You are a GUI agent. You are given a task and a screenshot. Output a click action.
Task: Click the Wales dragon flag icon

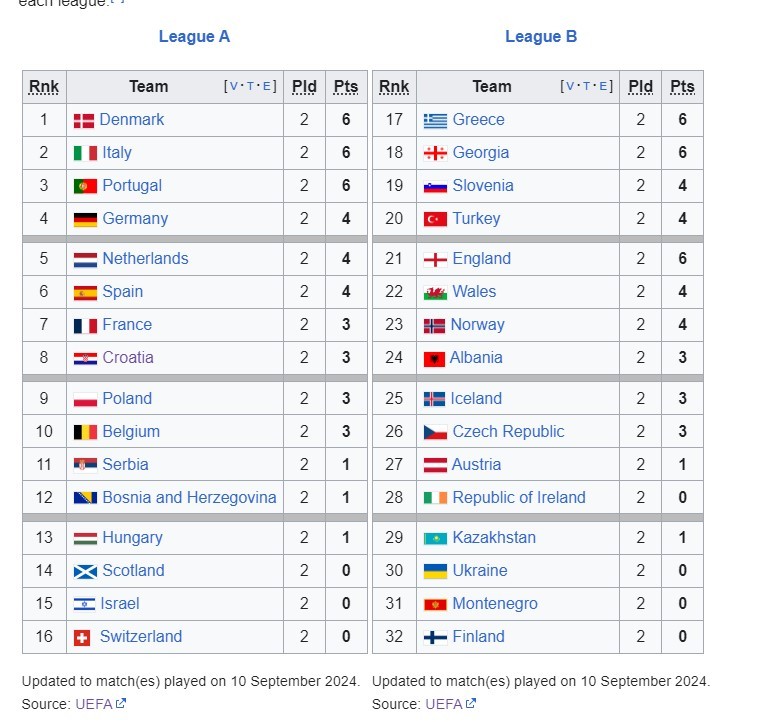click(435, 293)
